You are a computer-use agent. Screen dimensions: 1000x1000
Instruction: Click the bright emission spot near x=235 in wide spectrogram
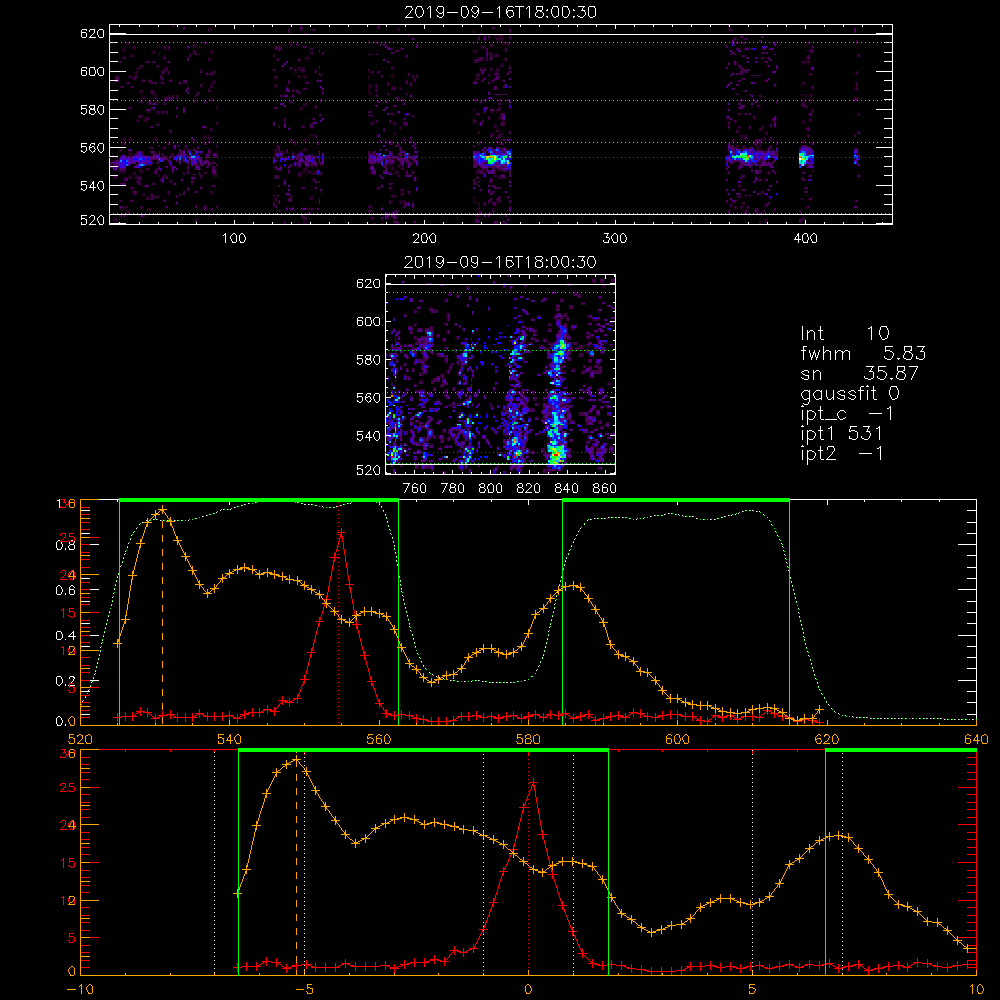[x=492, y=158]
